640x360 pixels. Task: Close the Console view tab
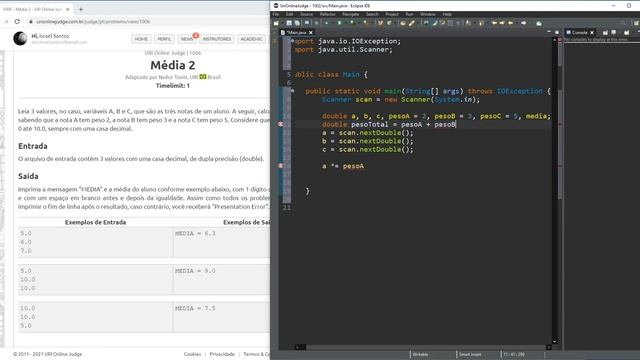(592, 32)
